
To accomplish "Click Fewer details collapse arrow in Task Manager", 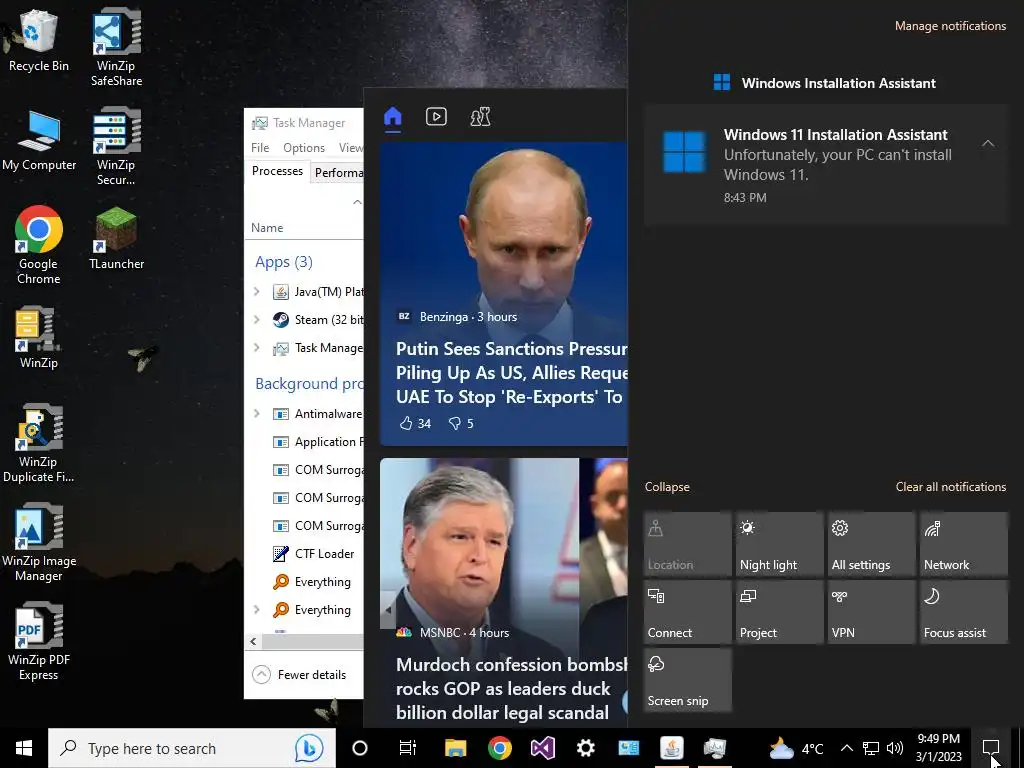I will (x=261, y=675).
